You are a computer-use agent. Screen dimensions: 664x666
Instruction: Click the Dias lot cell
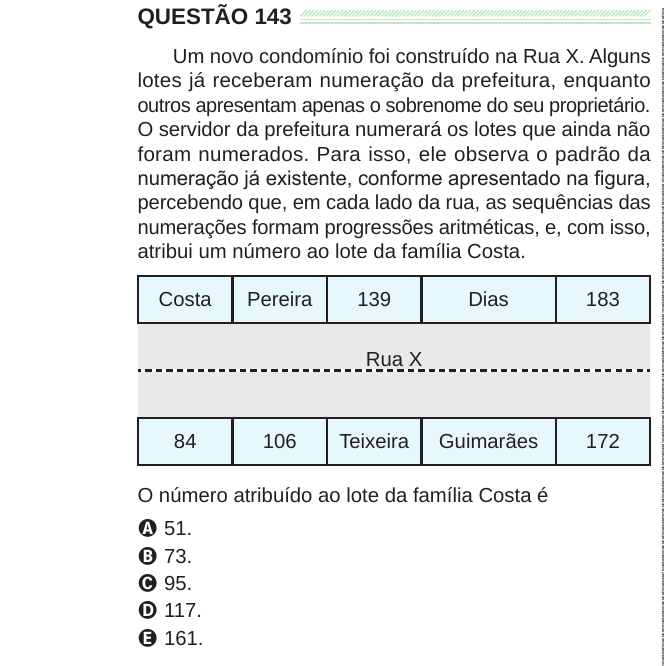pyautogui.click(x=489, y=299)
